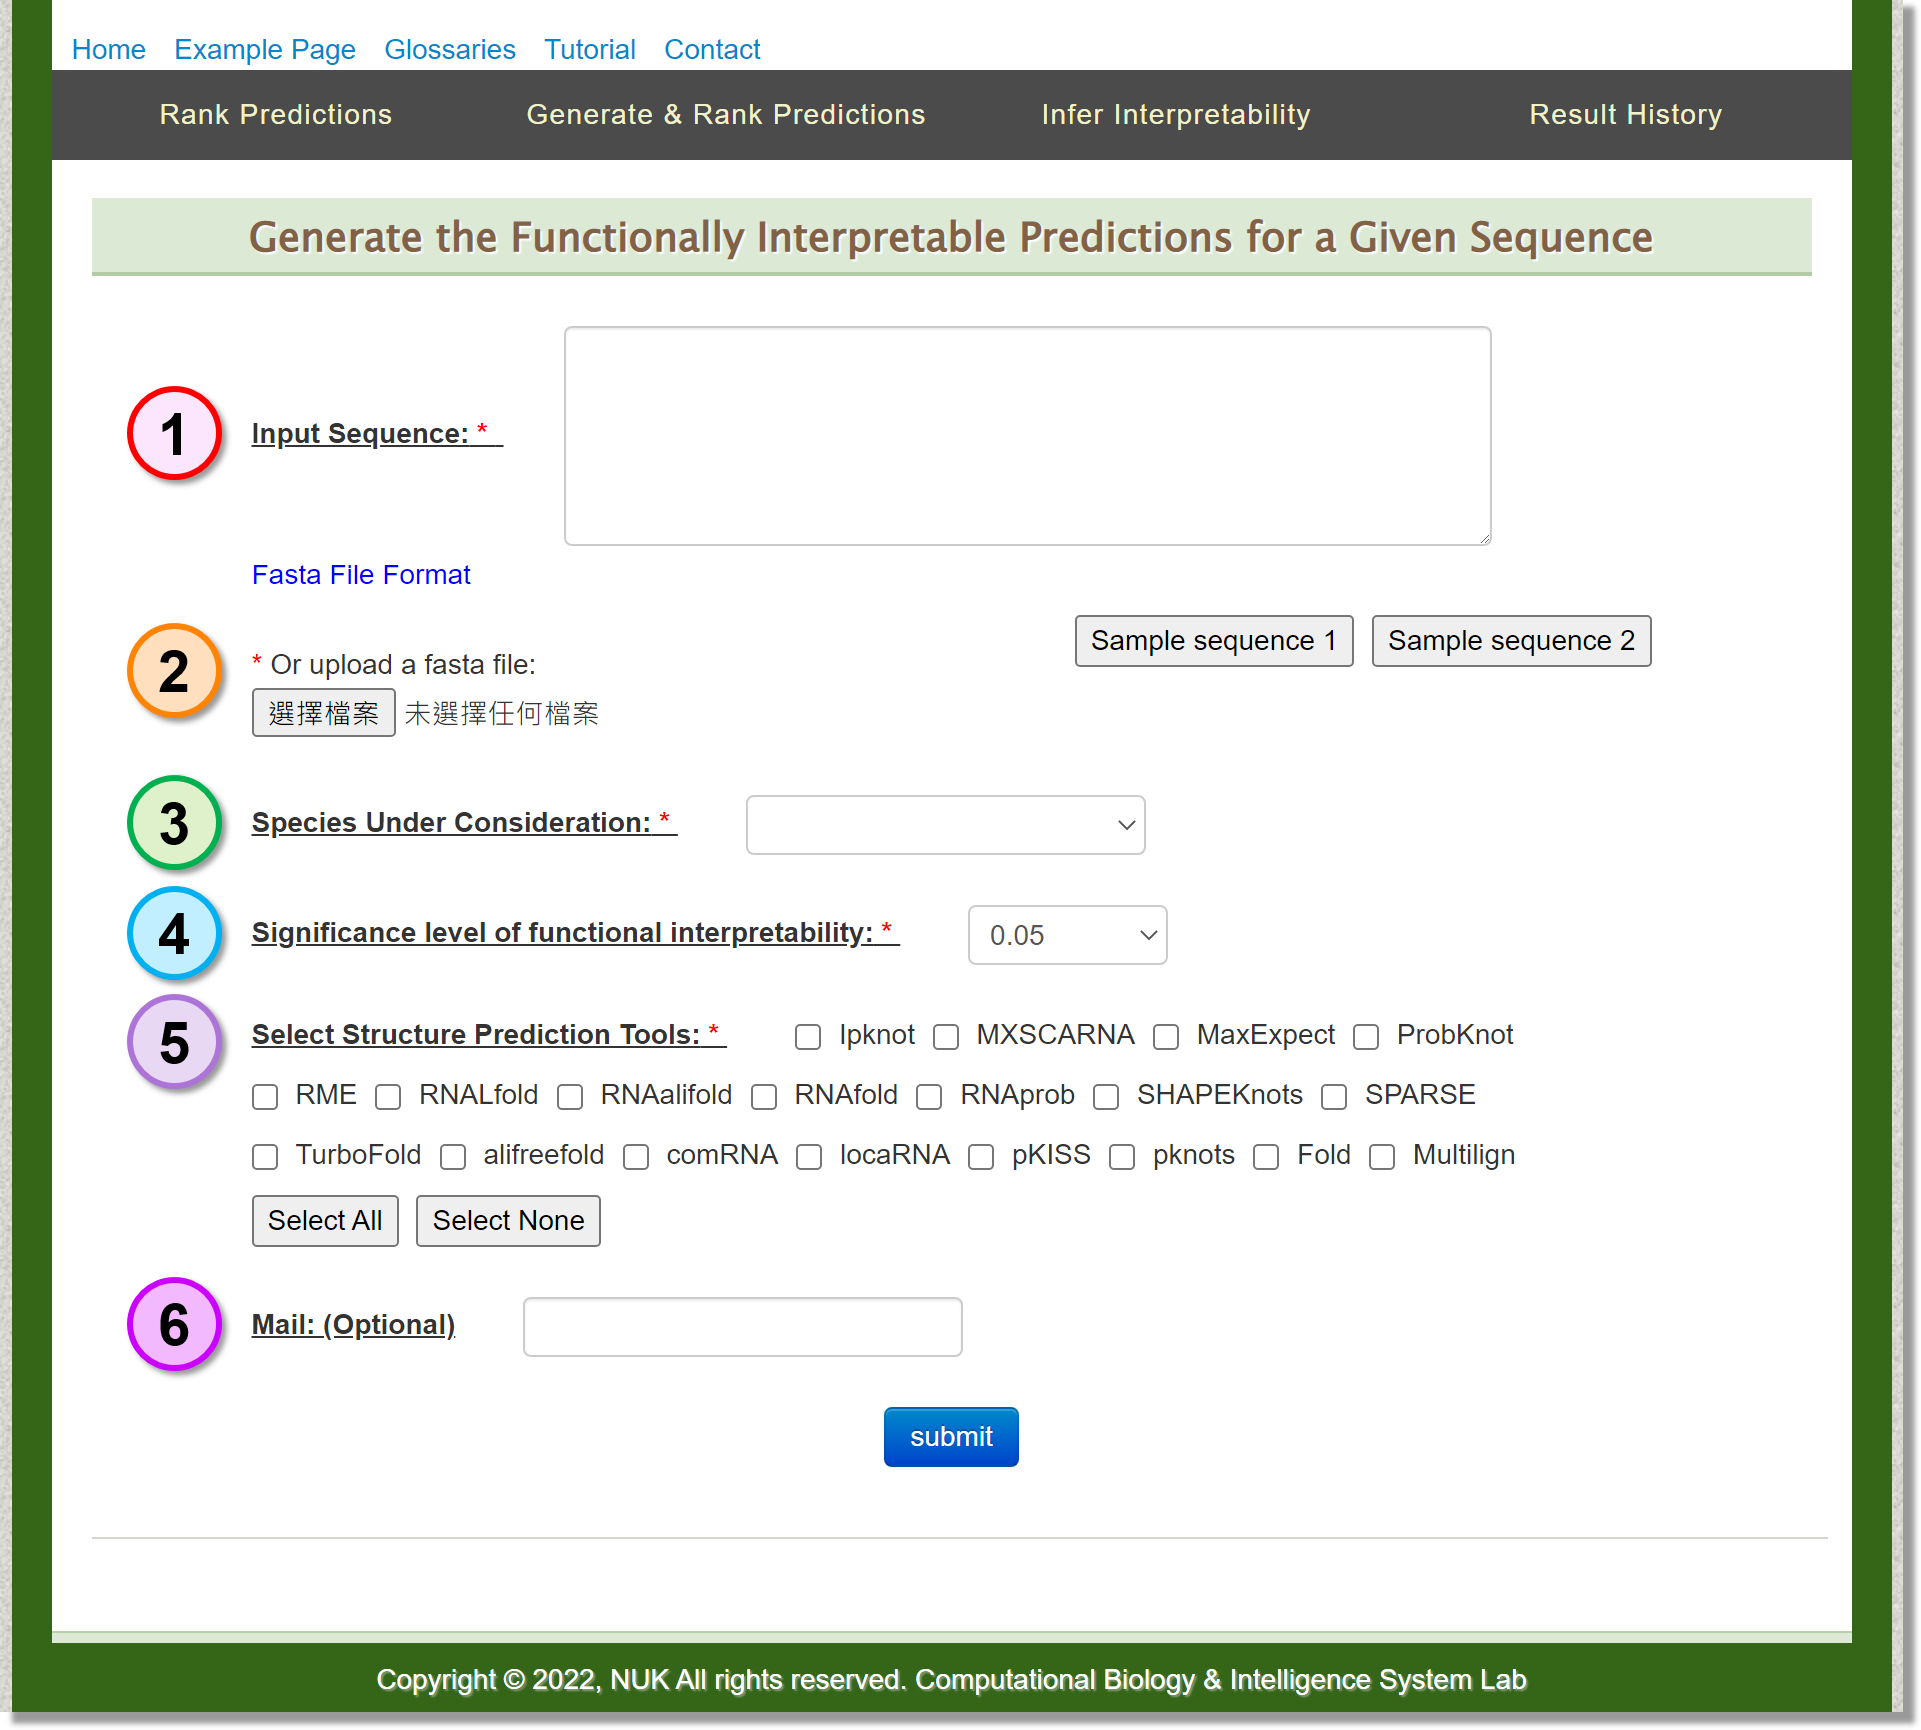1921x1730 pixels.
Task: Click the Input Sequence label
Action: pyautogui.click(x=377, y=434)
